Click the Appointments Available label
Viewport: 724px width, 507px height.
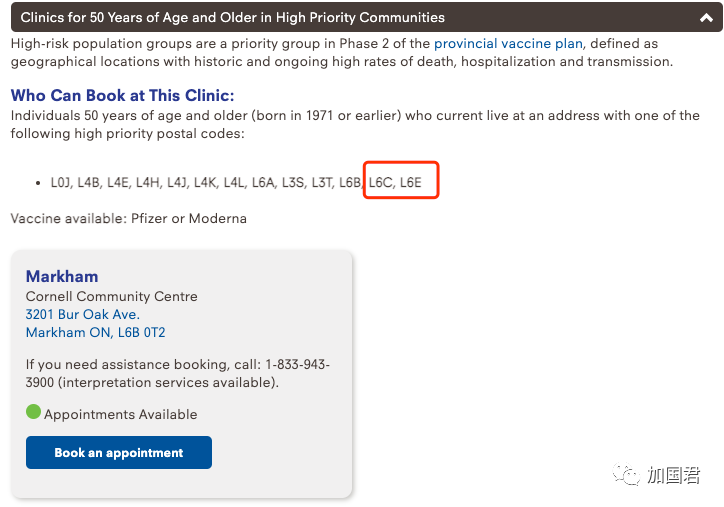(121, 414)
